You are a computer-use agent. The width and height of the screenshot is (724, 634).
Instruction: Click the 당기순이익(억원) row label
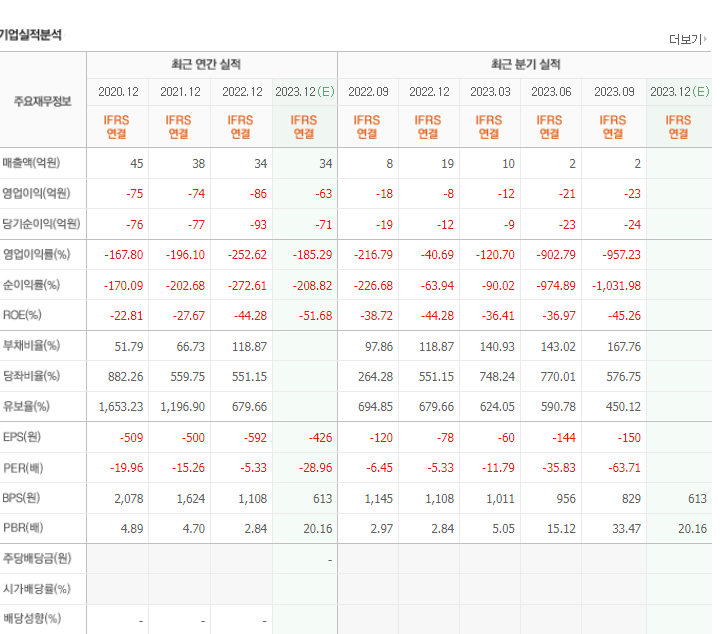[41, 224]
